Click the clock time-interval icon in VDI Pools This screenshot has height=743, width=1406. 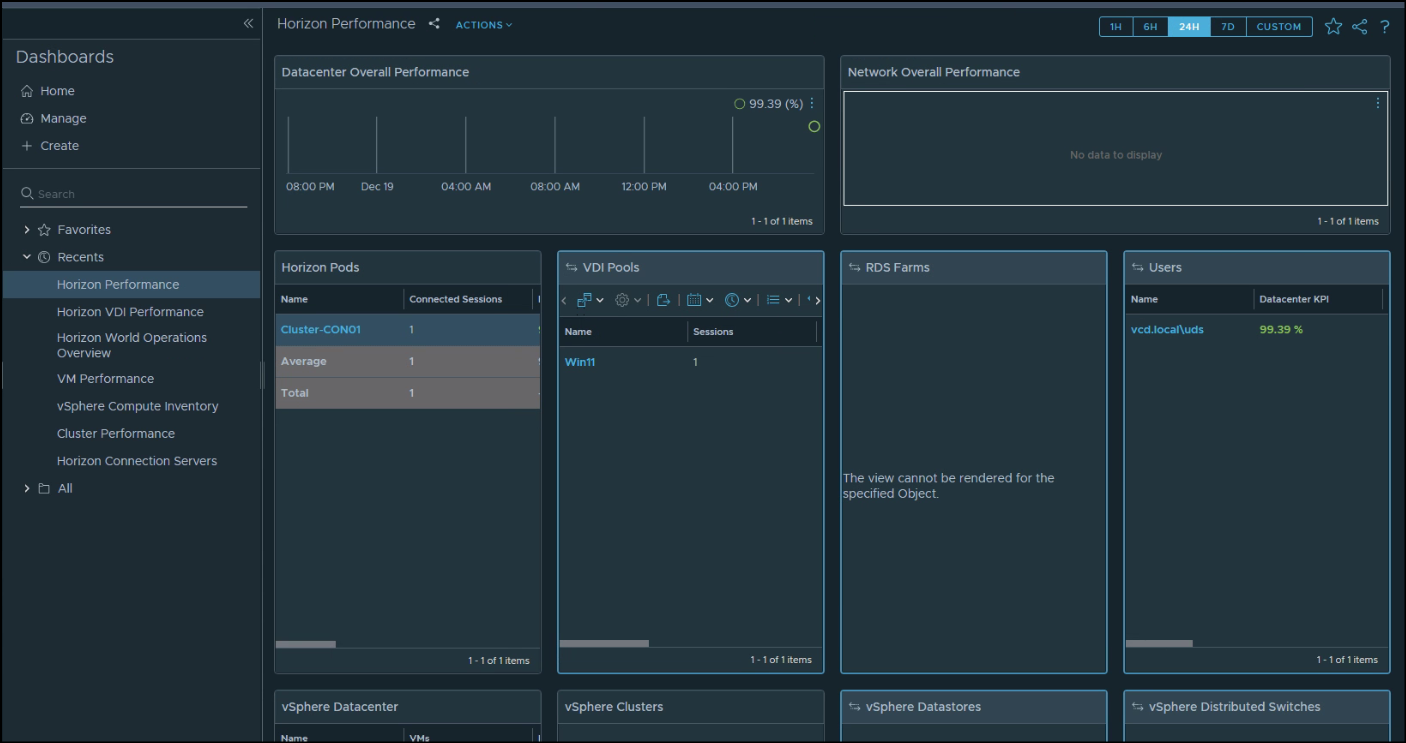(x=732, y=299)
